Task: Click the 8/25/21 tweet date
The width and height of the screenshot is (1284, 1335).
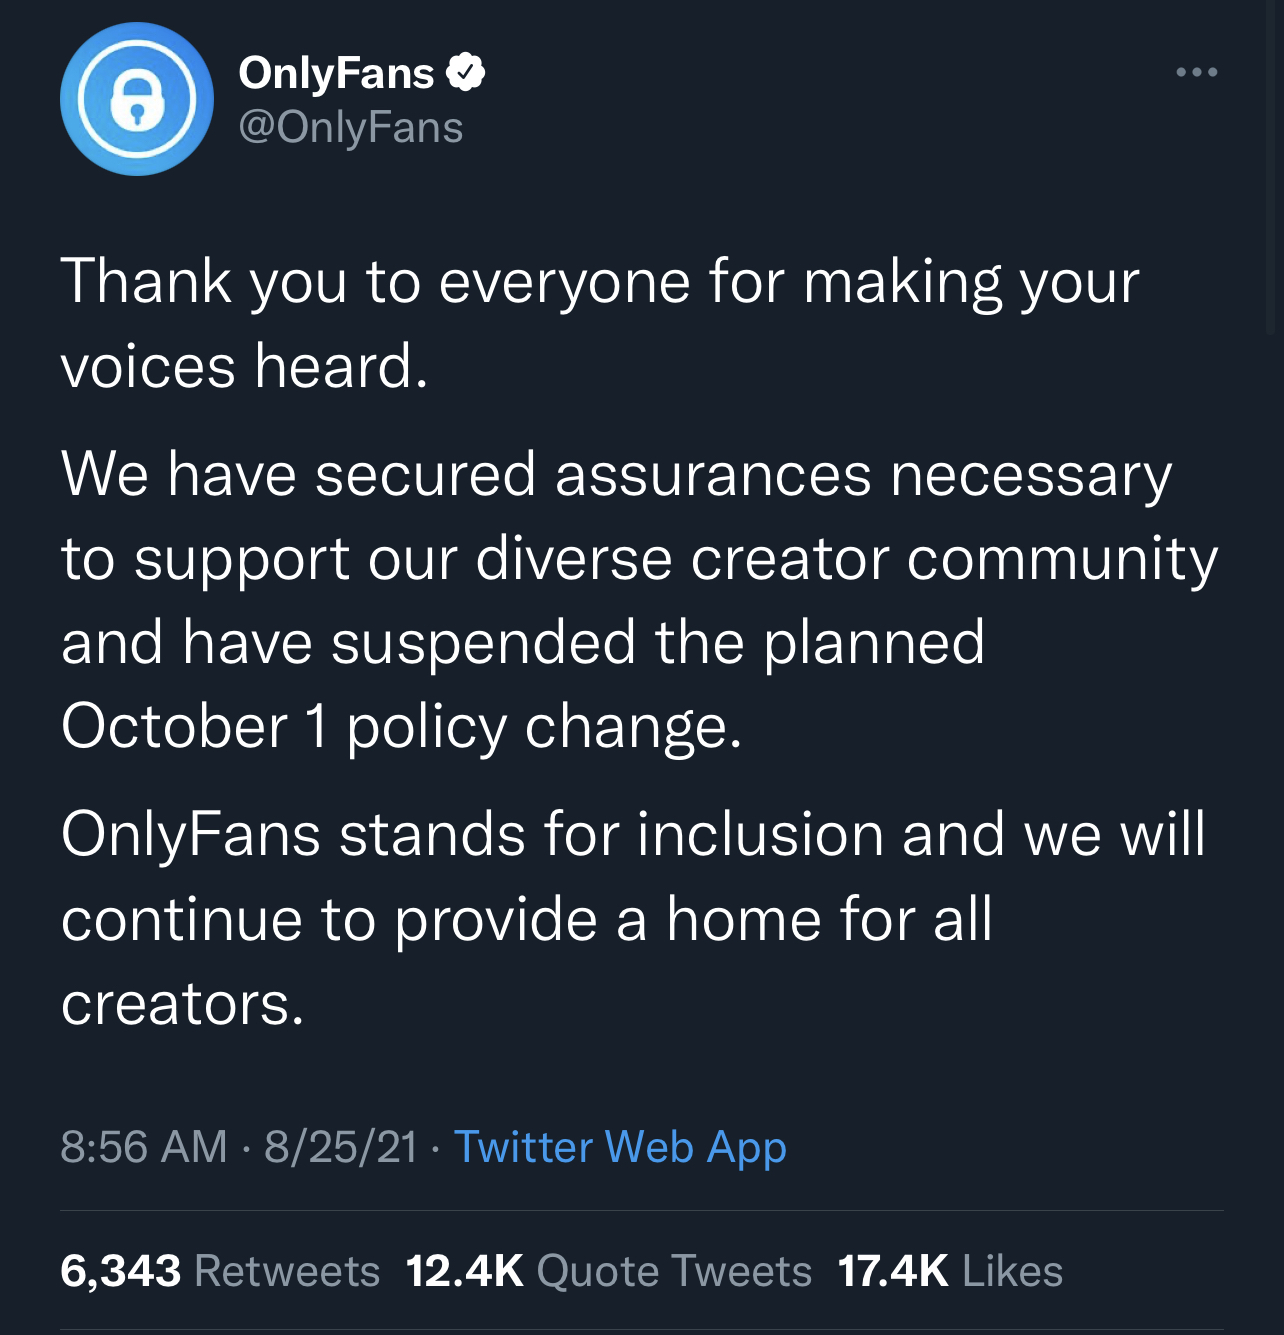Action: [341, 1146]
